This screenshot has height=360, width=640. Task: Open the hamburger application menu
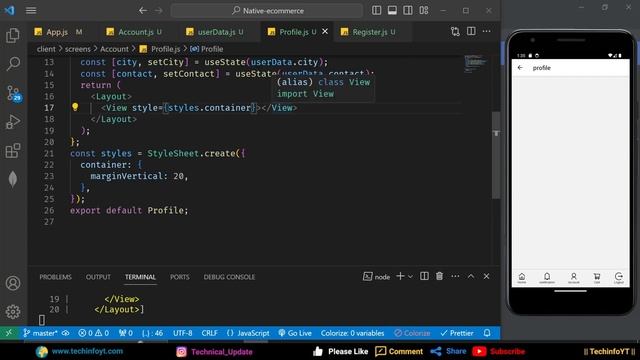point(31,11)
